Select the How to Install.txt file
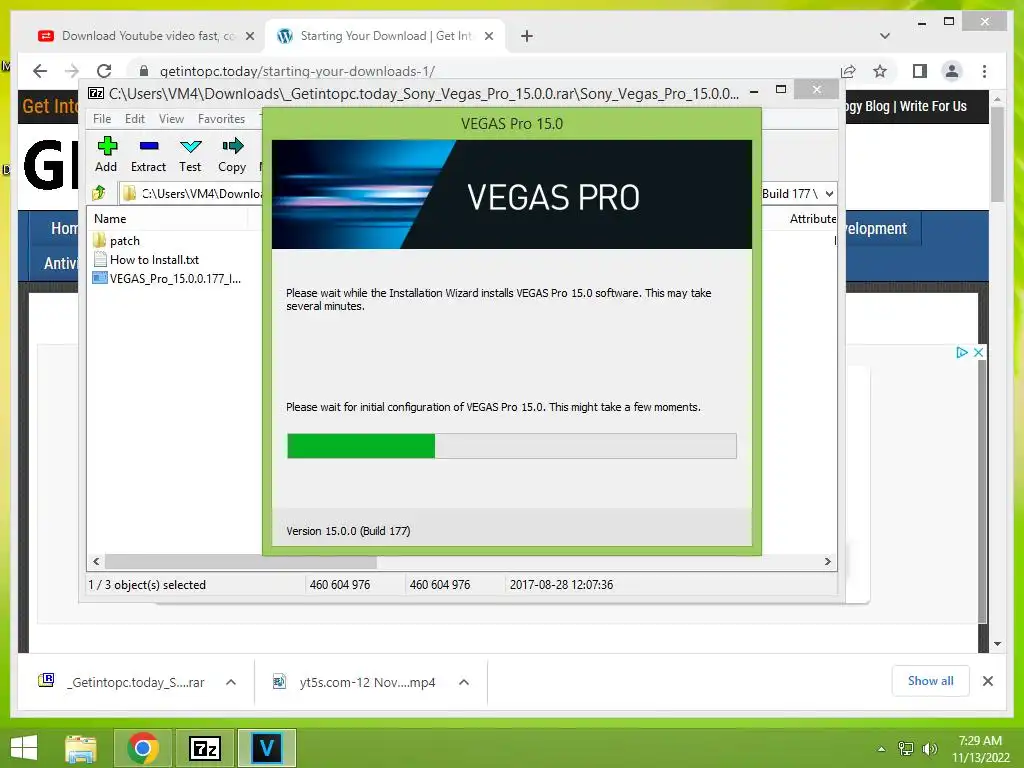 [146, 260]
